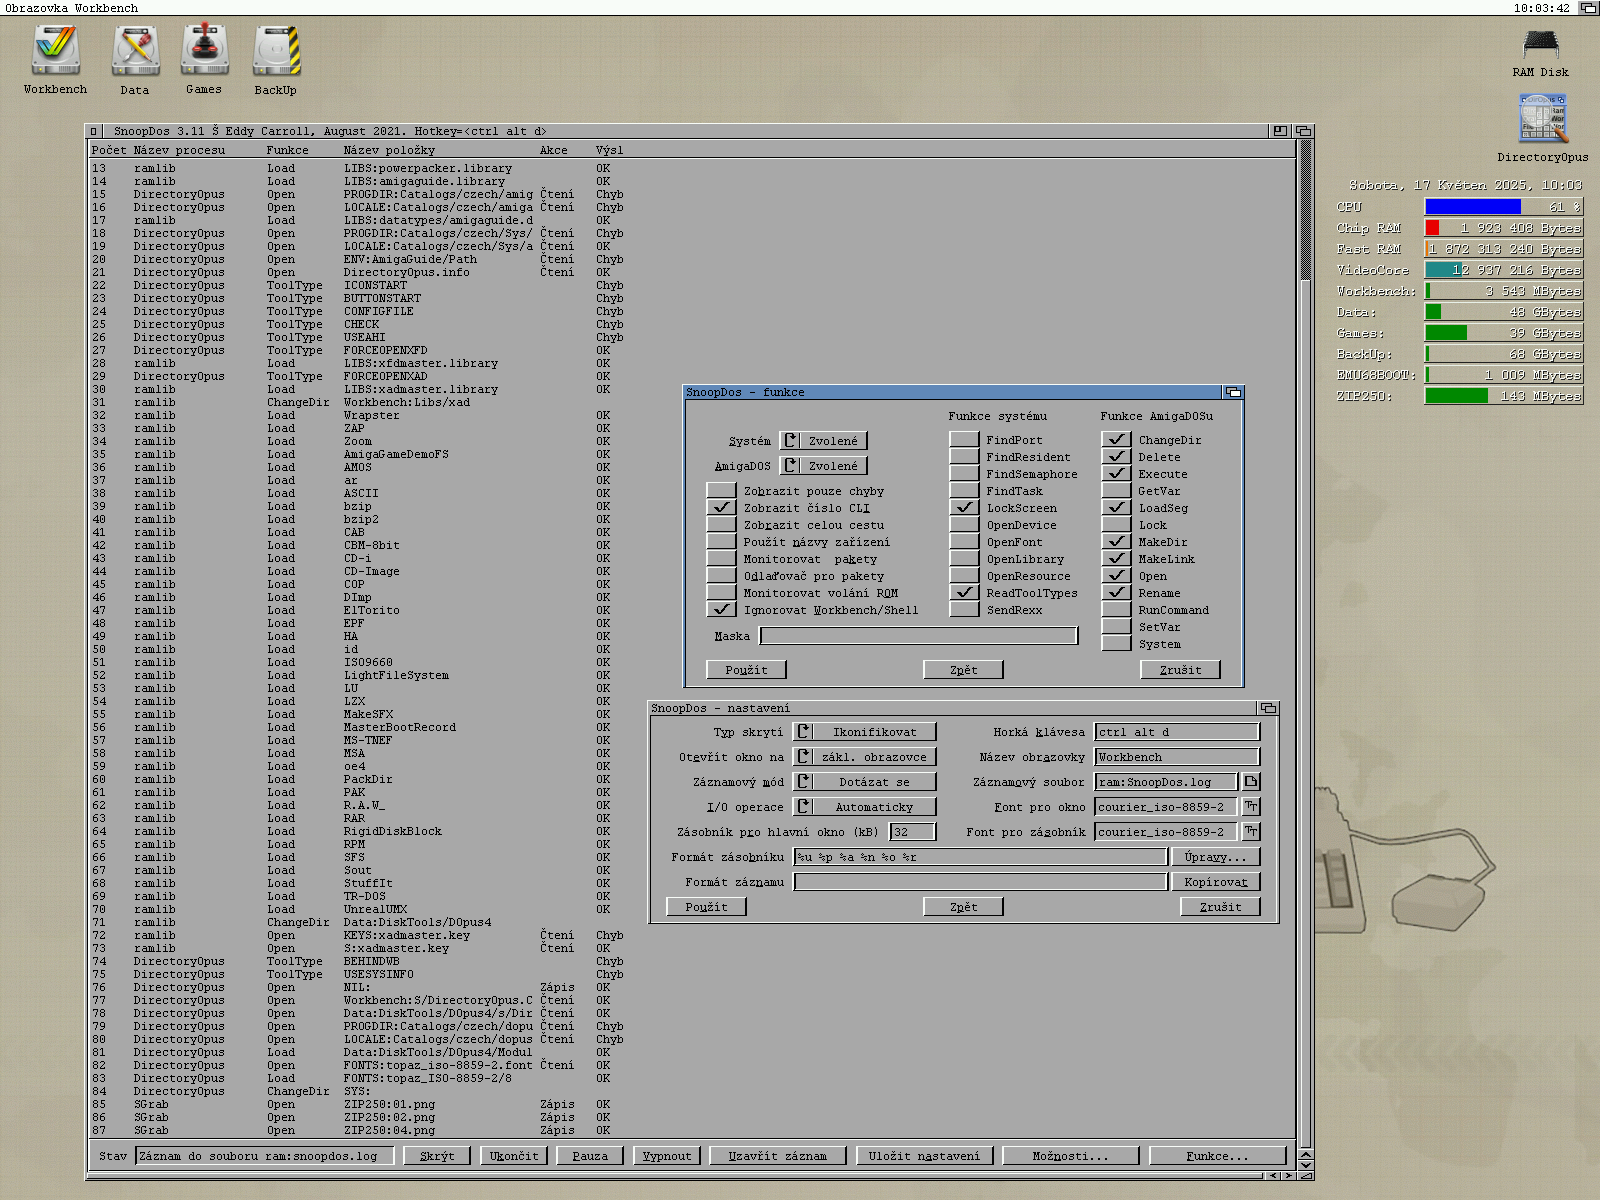Open the Data drive icon
This screenshot has width=1600, height=1200.
(135, 52)
